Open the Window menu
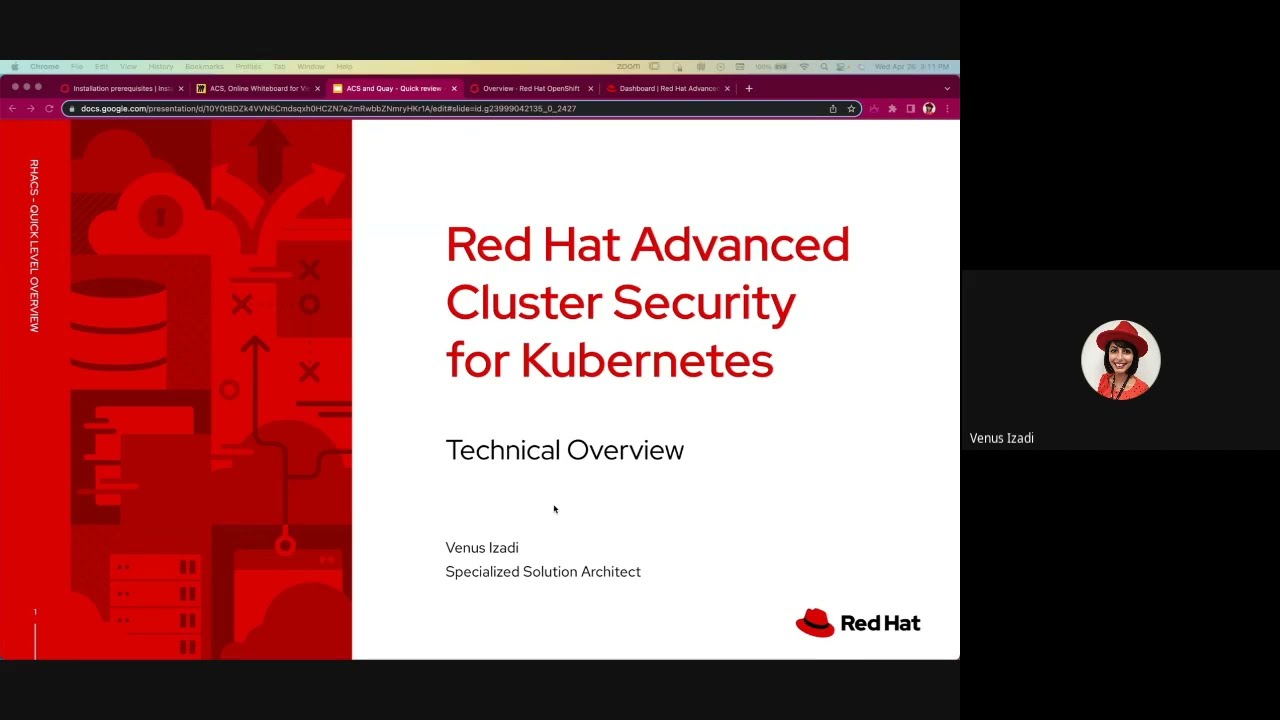Screen dimensions: 1280x720 (311, 66)
